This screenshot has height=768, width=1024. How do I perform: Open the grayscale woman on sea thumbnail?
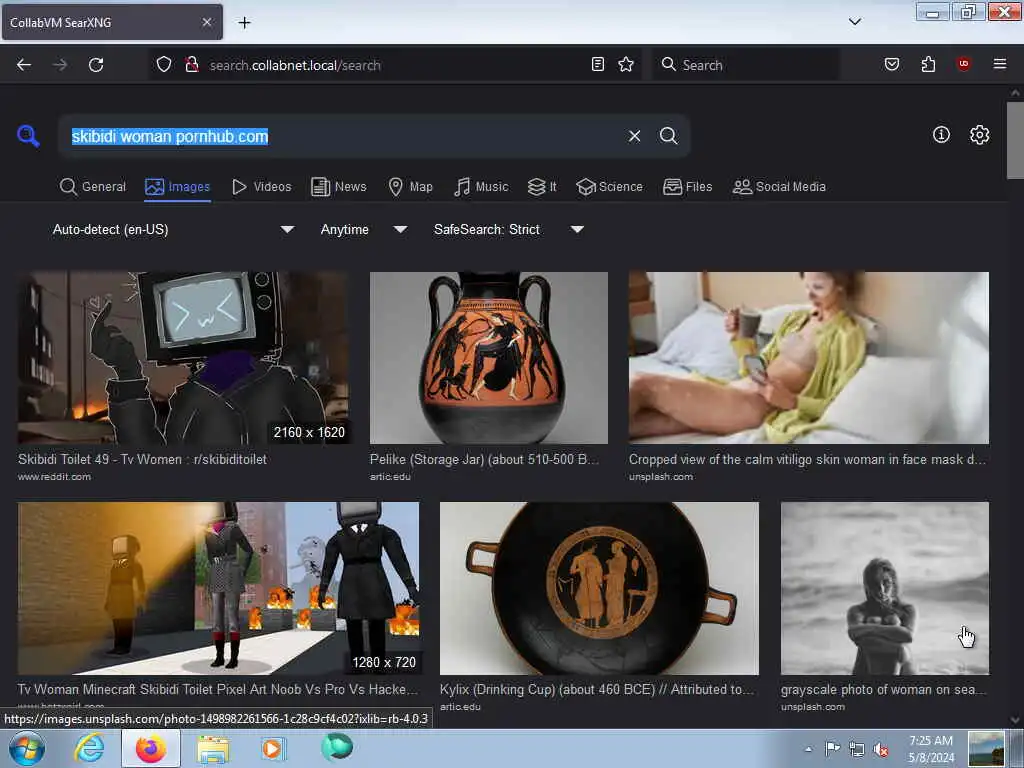(x=885, y=588)
